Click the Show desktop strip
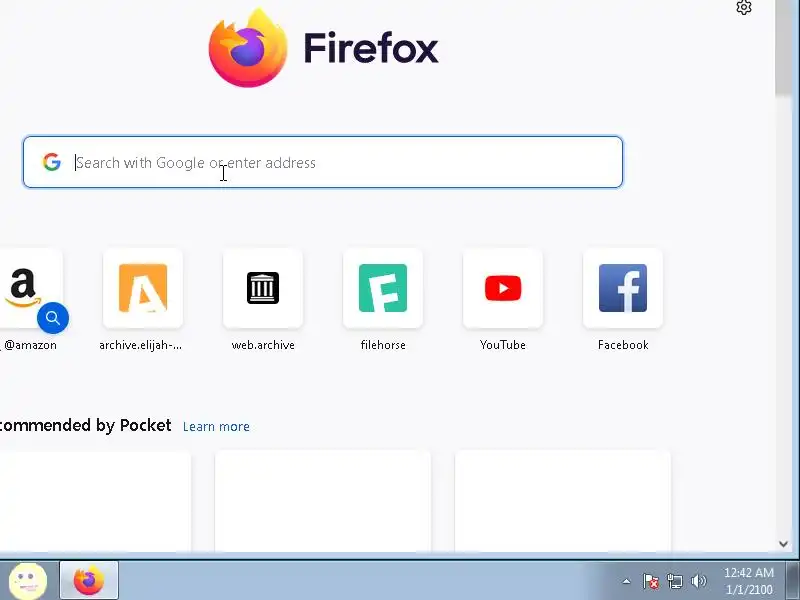The image size is (800, 600). point(793,581)
